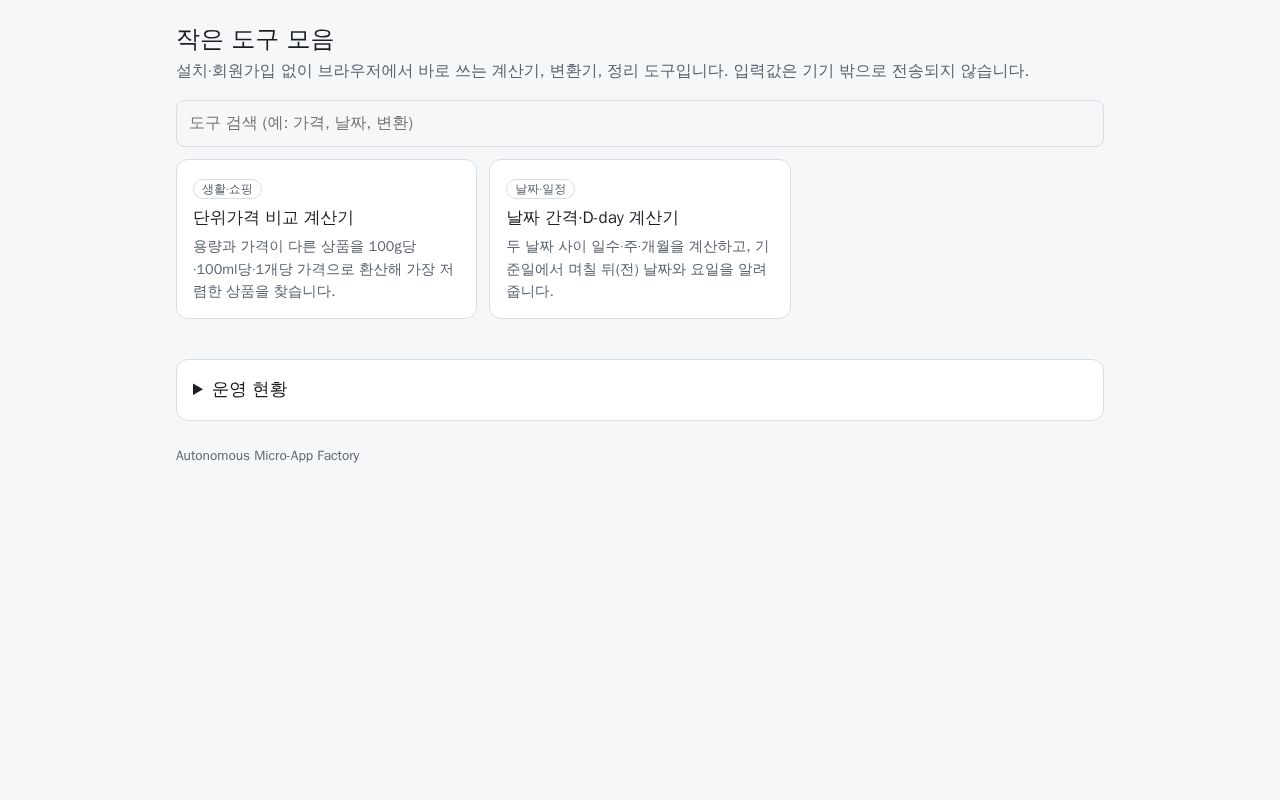Click the 날짜·일정 category tag
Screen dimensions: 1280x800
(540, 189)
